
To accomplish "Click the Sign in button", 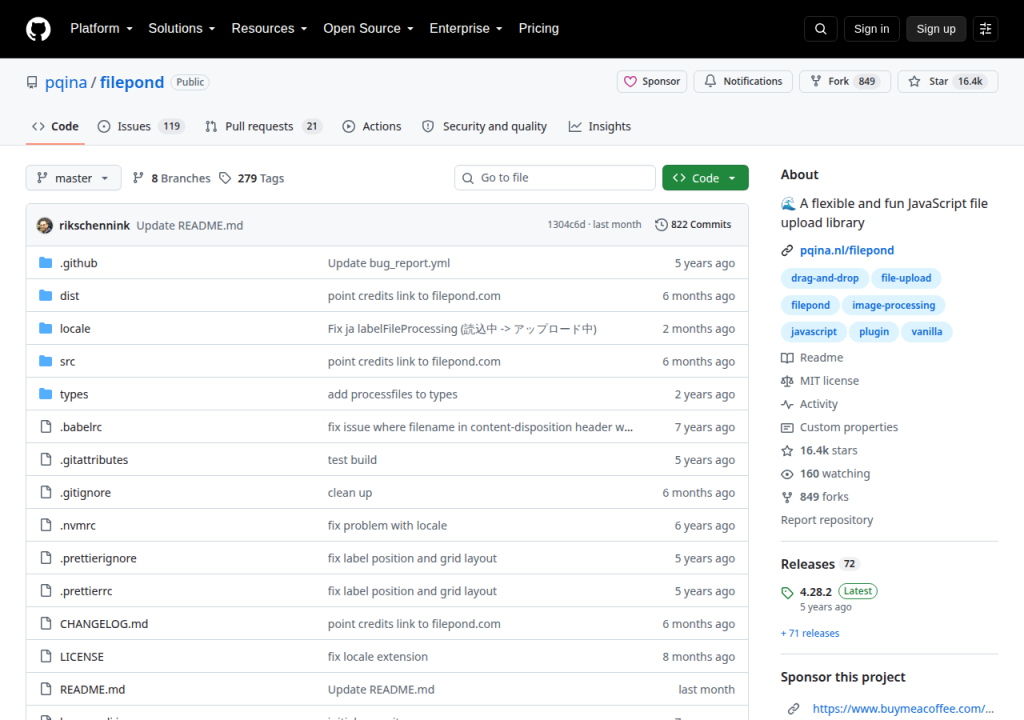I will (871, 29).
